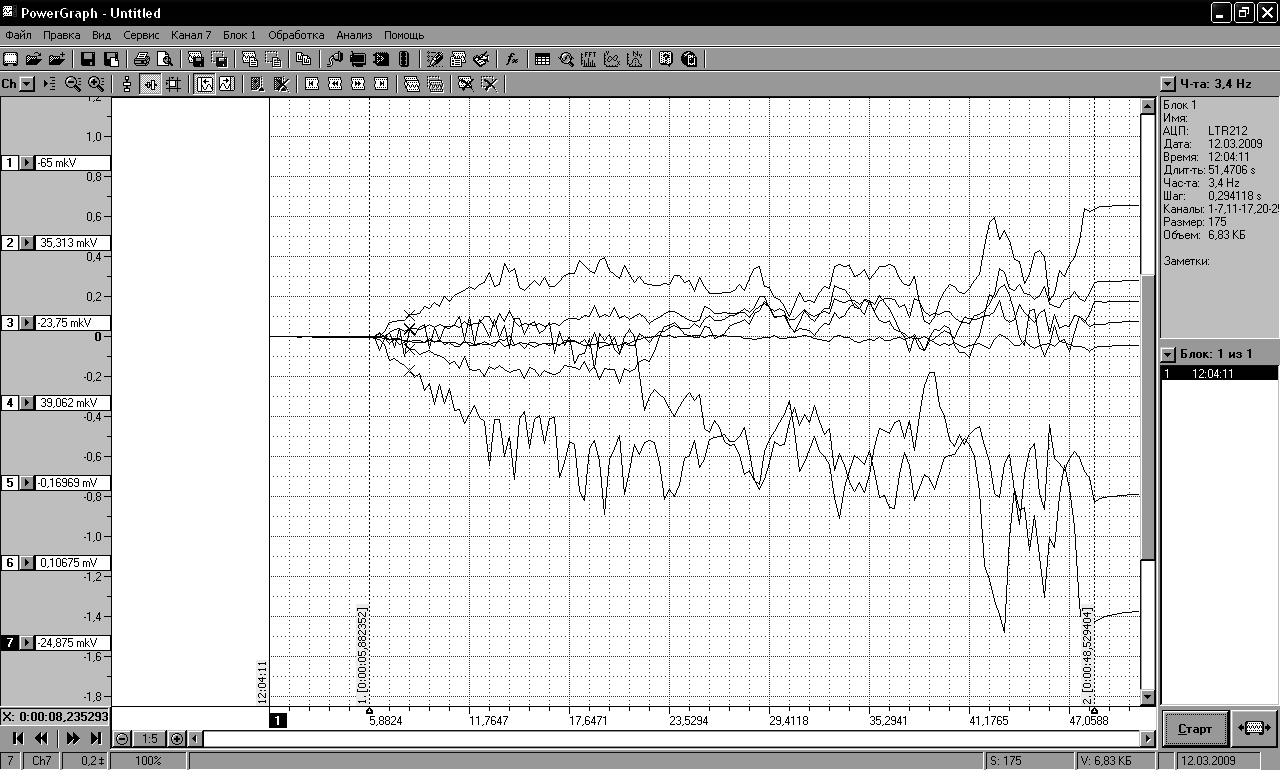Click the FFT spectrum analysis icon
1280x770 pixels.
(x=589, y=59)
